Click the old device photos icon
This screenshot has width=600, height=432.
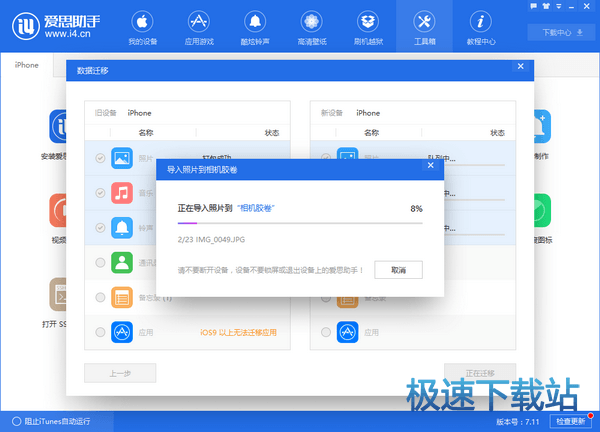click(122, 158)
